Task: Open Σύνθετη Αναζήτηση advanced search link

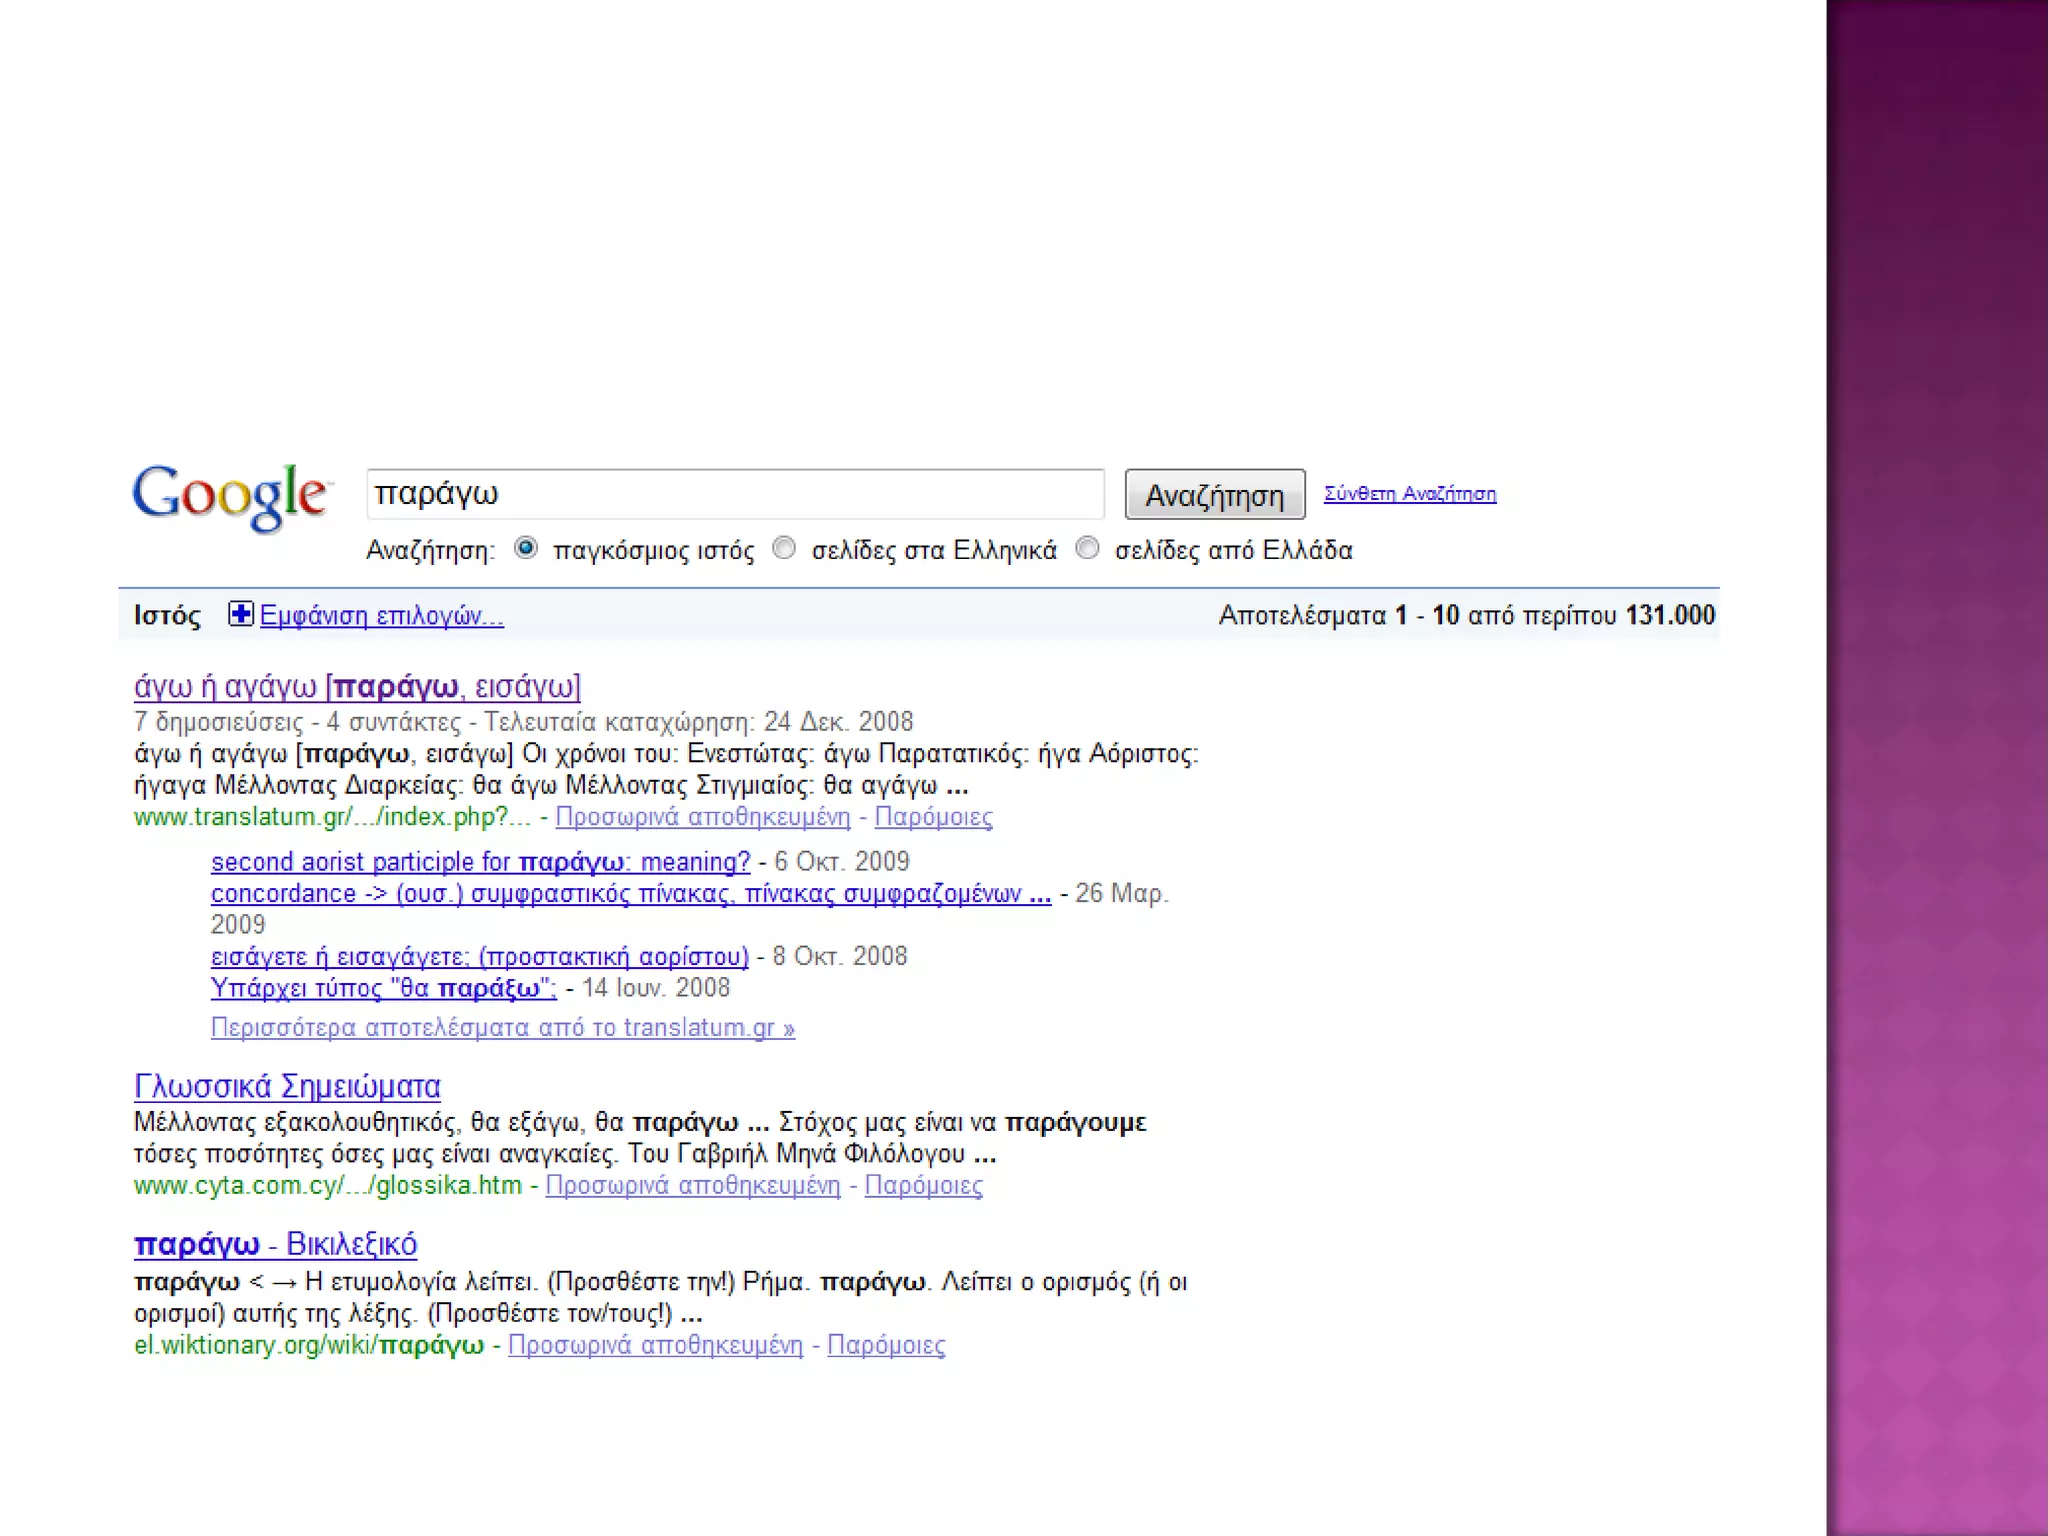Action: click(1409, 494)
